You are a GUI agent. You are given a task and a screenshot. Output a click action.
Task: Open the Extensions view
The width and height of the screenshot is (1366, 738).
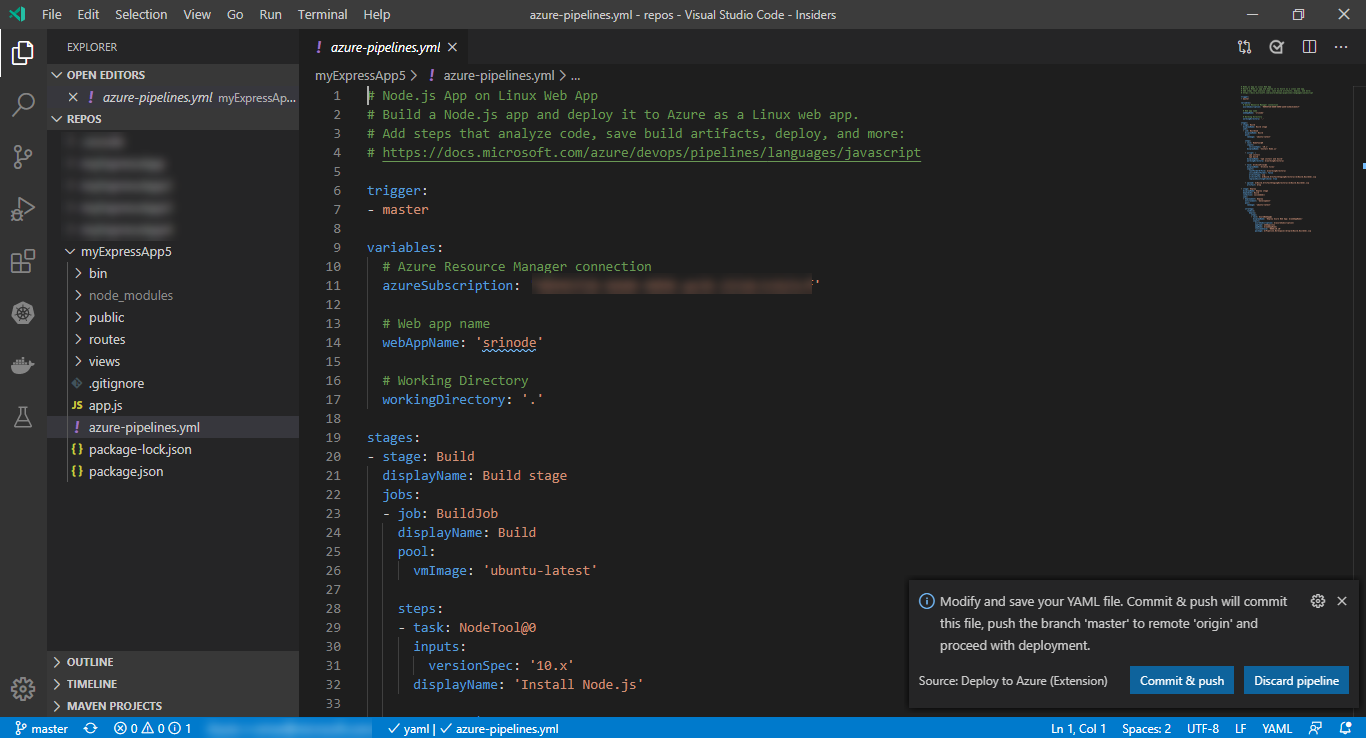tap(22, 260)
